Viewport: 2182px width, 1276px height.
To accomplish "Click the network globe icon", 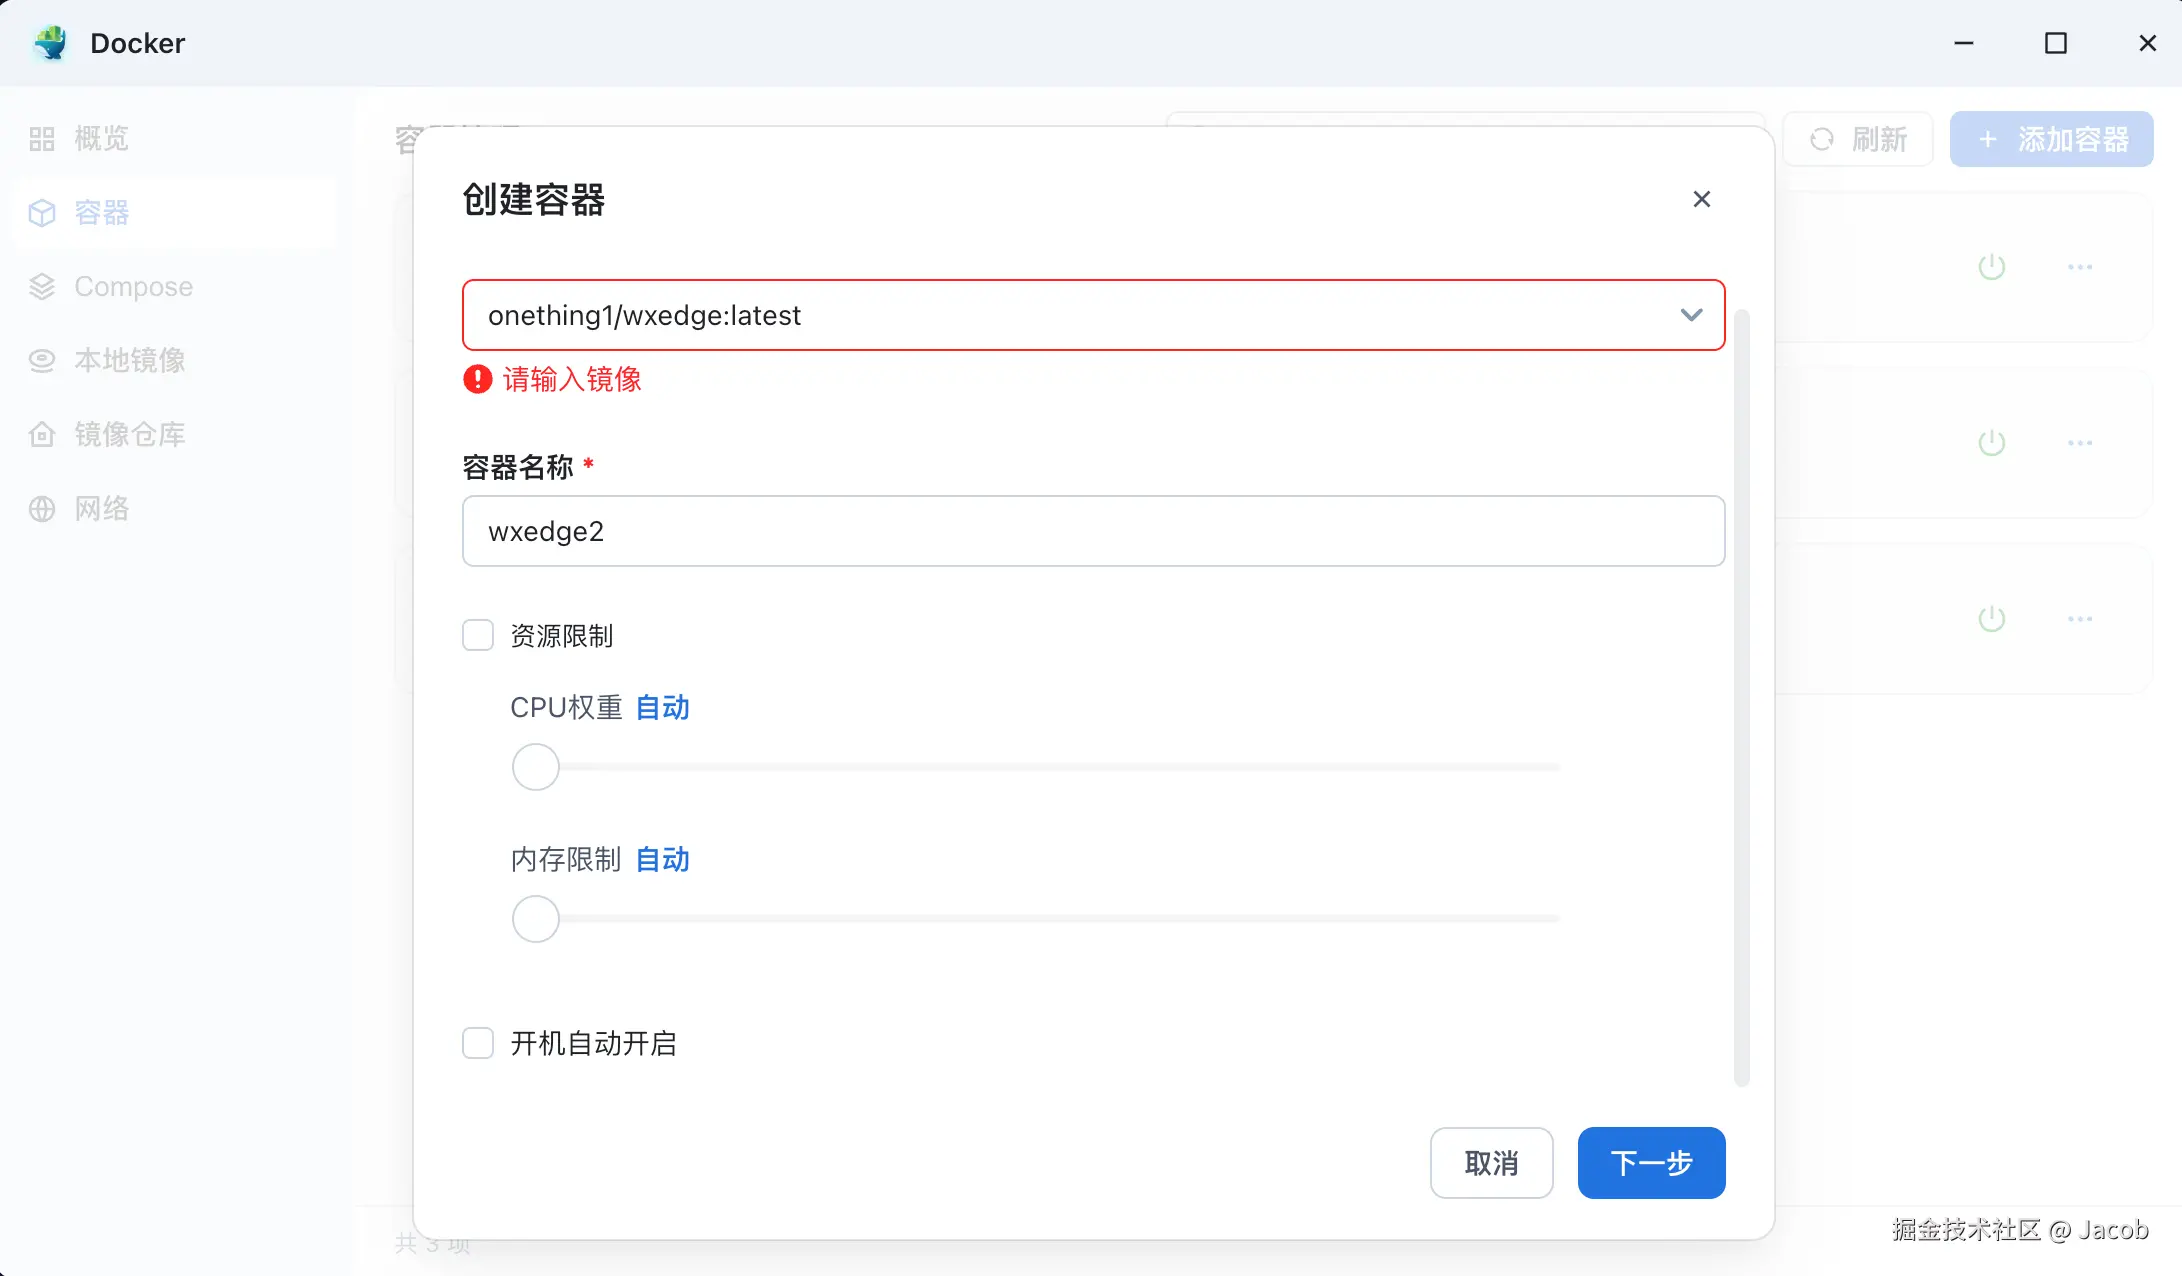I will [42, 509].
